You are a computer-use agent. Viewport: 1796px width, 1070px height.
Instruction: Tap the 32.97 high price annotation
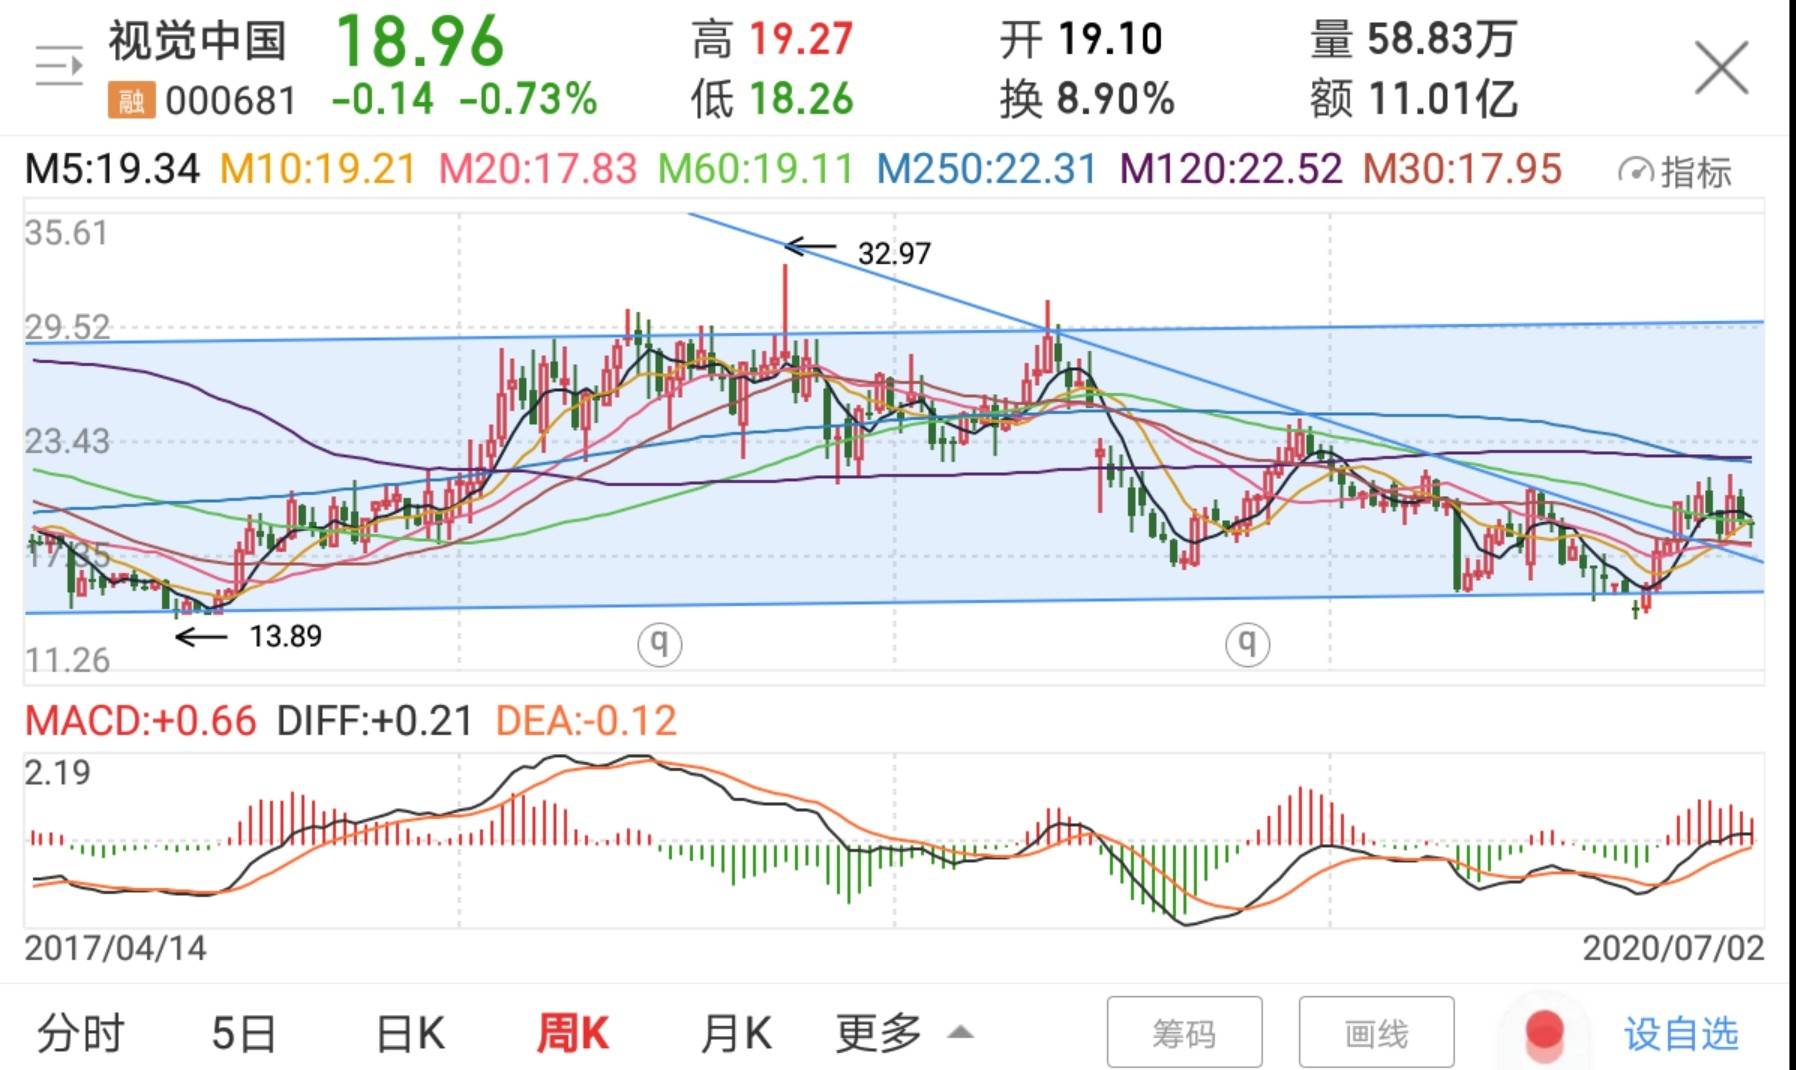click(894, 253)
